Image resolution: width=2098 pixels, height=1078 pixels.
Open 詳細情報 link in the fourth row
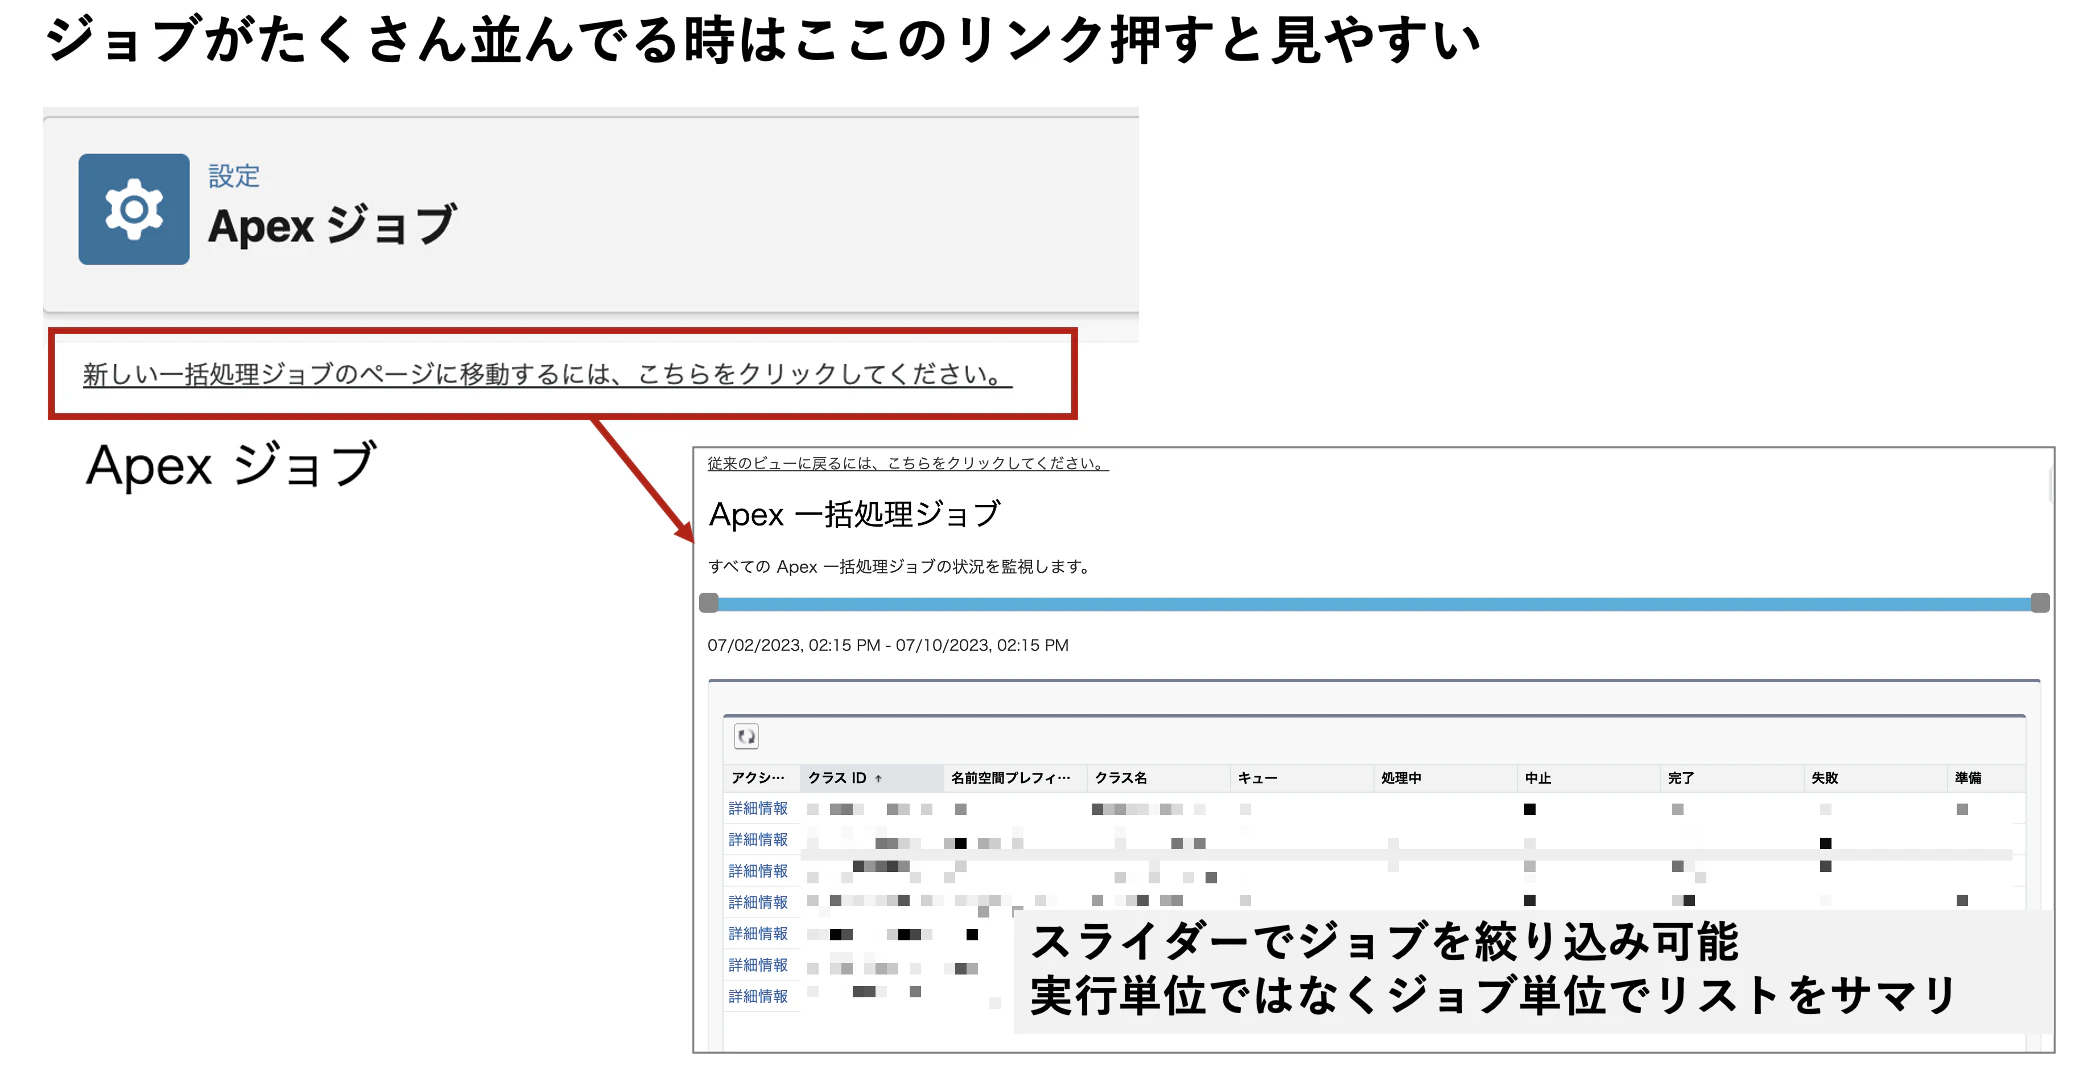[758, 902]
